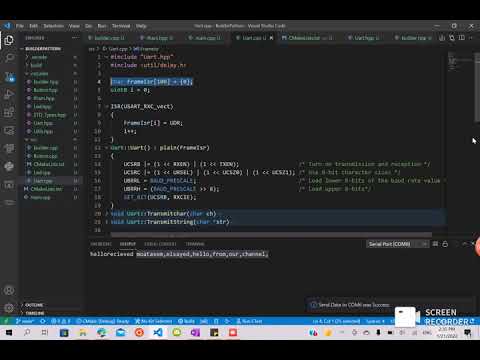Open the Search view in activity bar

[9, 58]
